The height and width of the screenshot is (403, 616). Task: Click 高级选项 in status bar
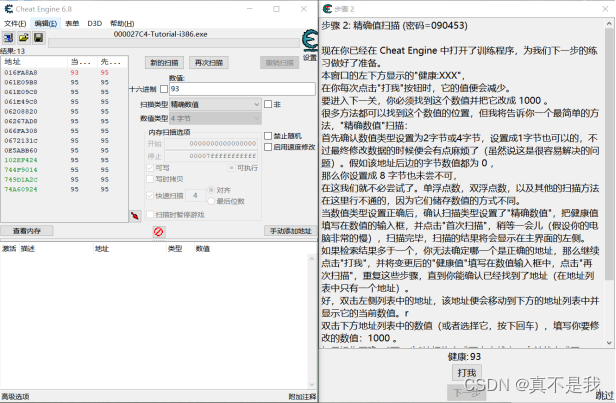click(15, 396)
